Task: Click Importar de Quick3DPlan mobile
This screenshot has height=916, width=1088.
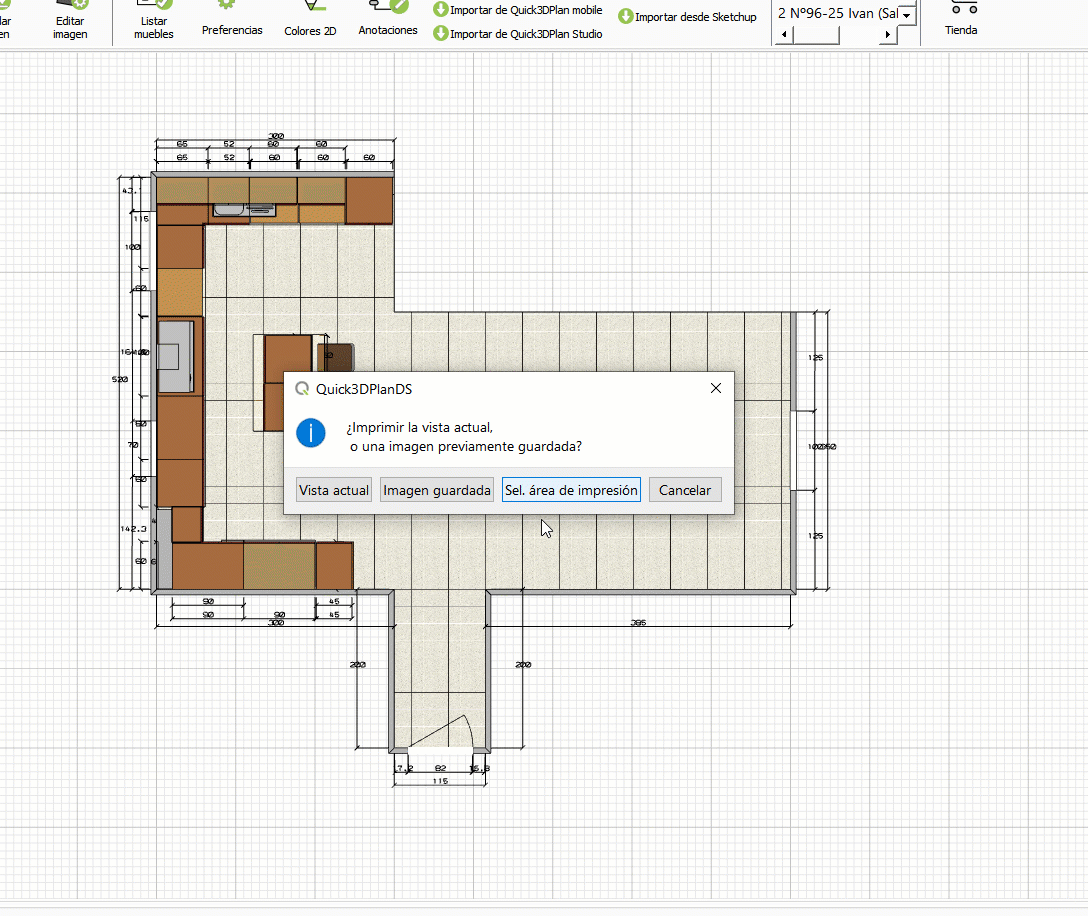Action: (x=518, y=10)
